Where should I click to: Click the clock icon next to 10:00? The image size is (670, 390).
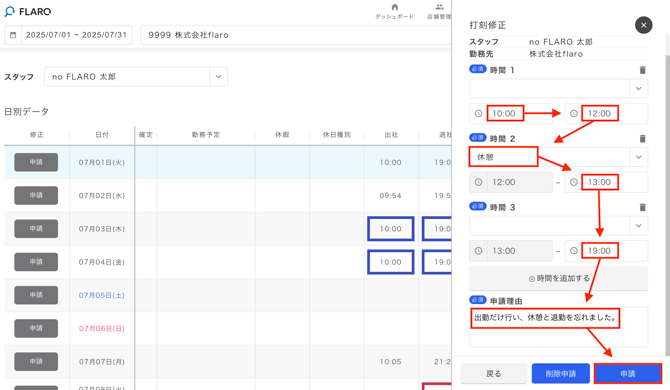click(479, 114)
